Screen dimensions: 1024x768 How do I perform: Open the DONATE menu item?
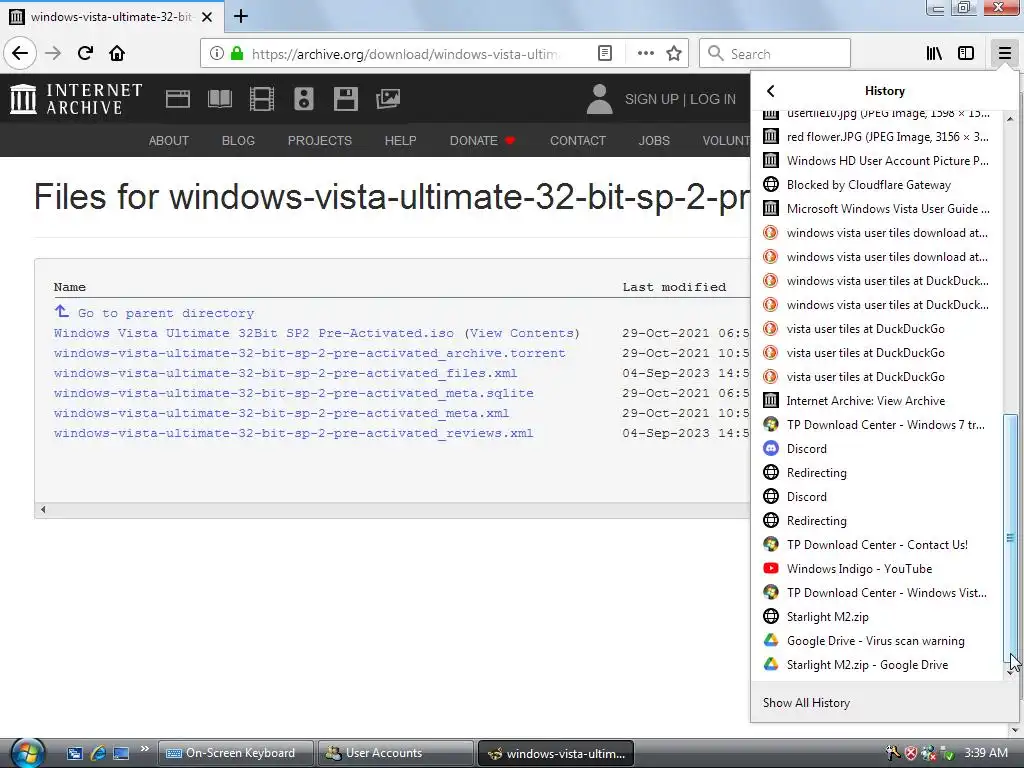coord(482,140)
